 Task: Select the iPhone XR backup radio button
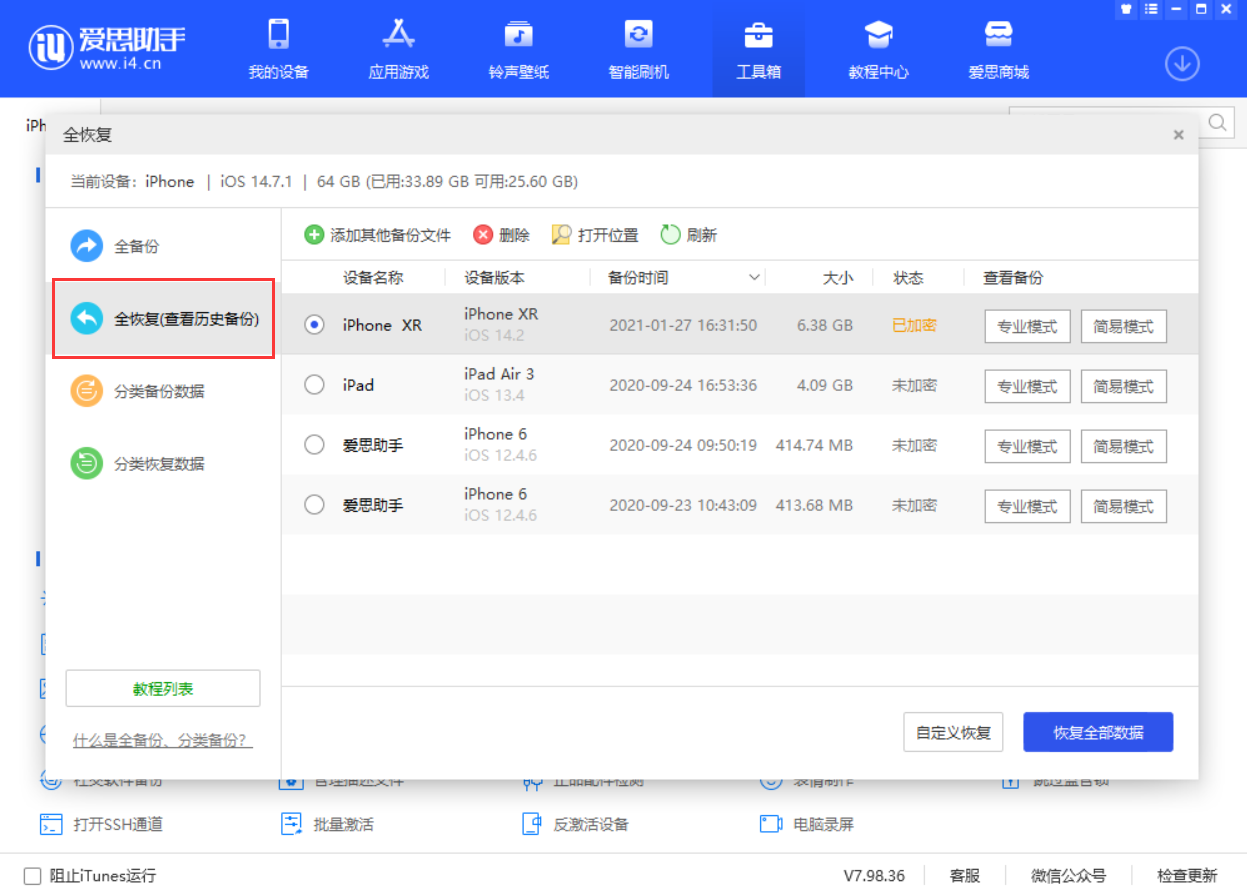314,325
